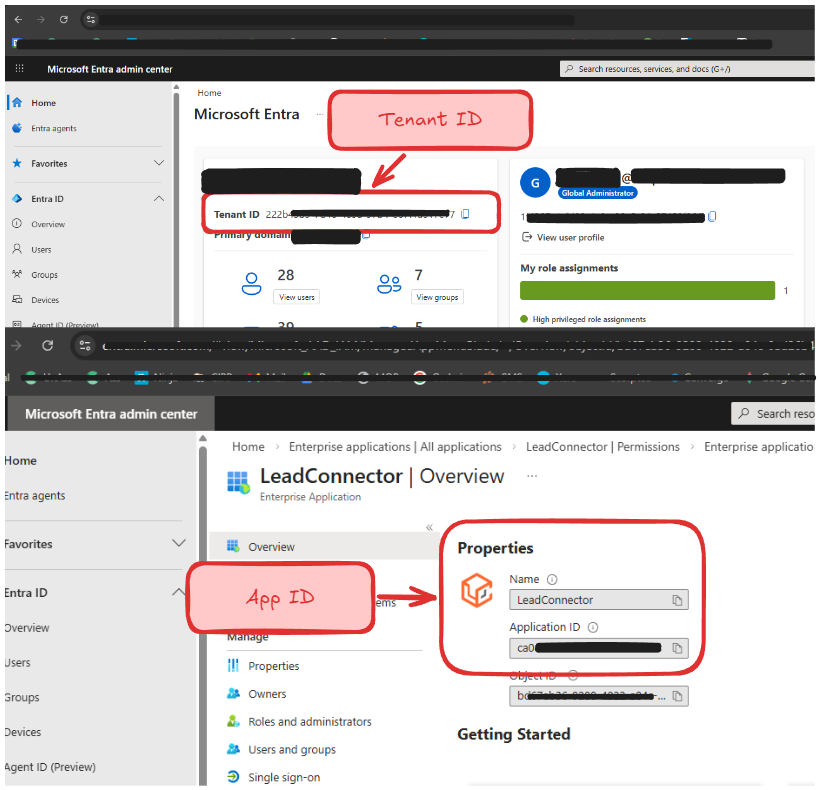This screenshot has width=819, height=790.
Task: Expand Favorites in the lower sidebar
Action: [x=179, y=544]
